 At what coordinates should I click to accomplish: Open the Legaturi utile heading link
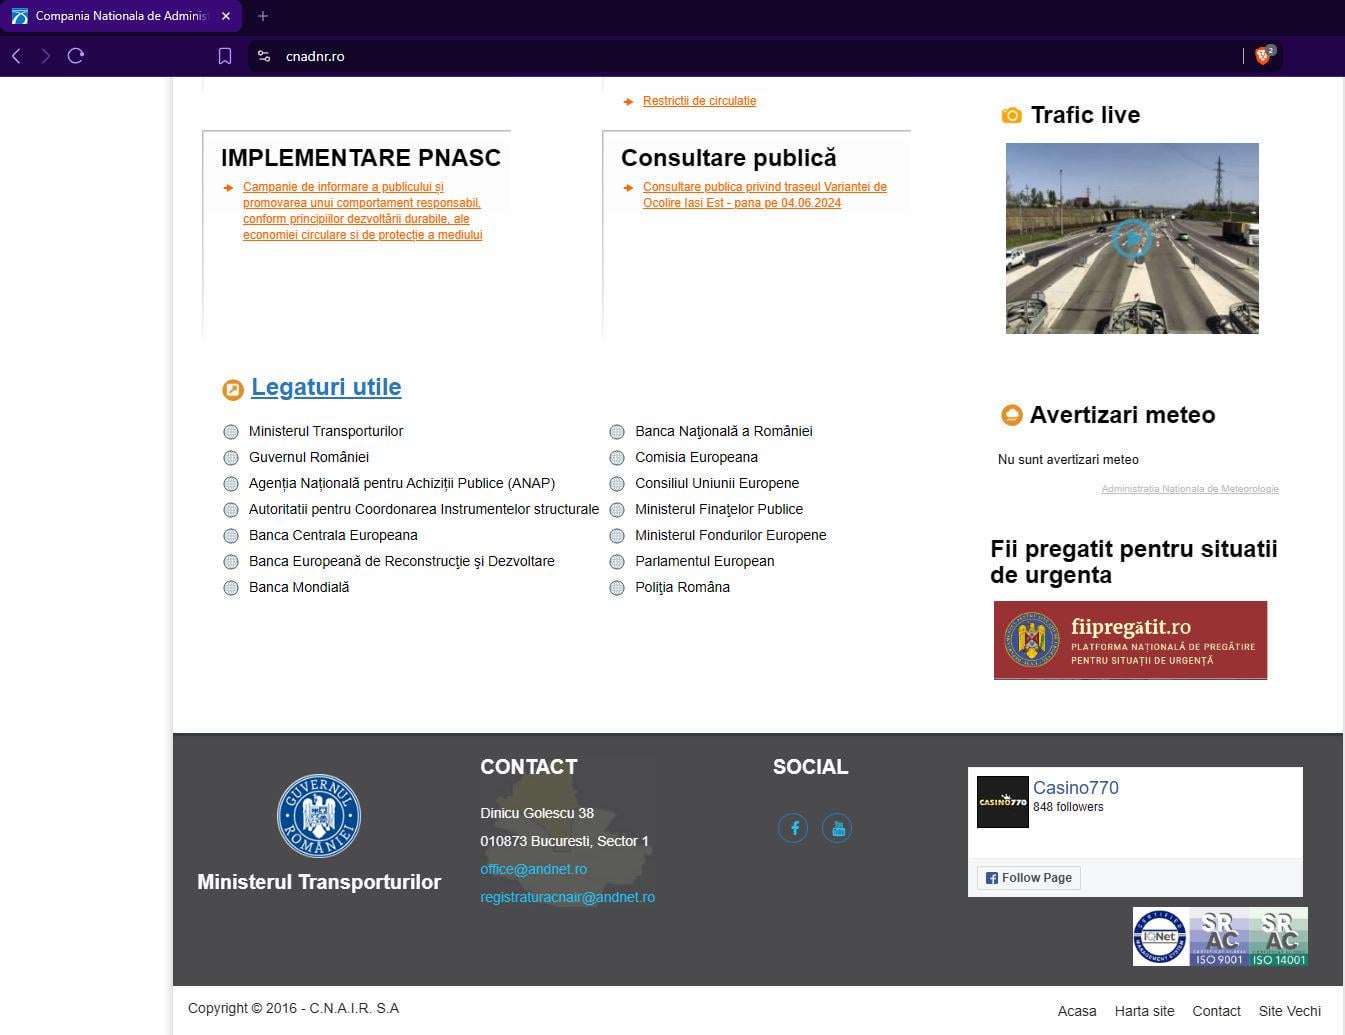pos(326,387)
